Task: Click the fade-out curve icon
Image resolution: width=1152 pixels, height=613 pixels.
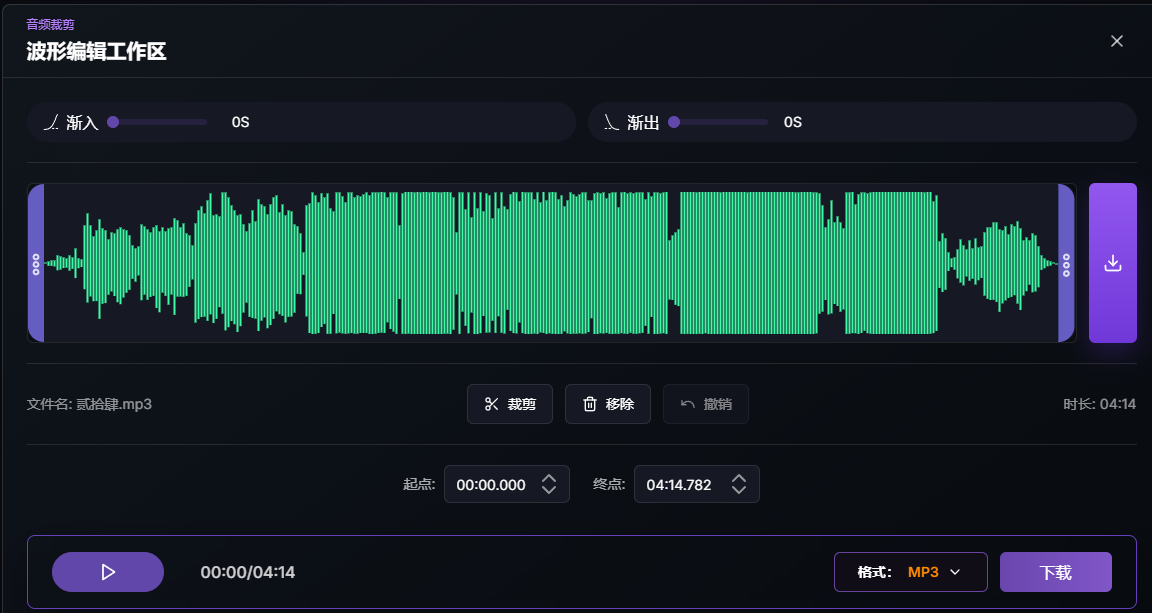Action: click(x=612, y=122)
